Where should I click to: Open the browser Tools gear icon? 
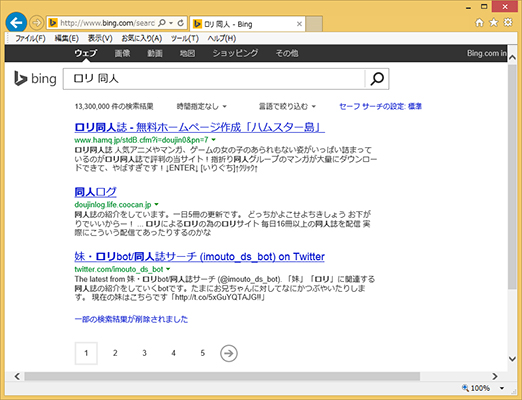(x=508, y=23)
